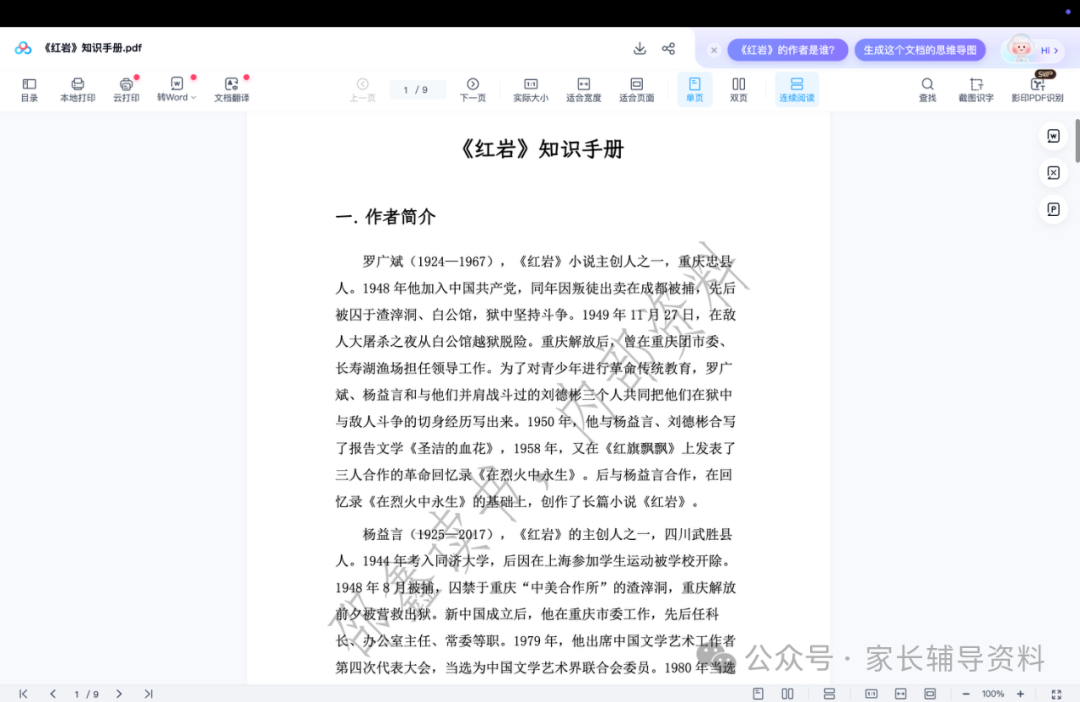
Task: Convert to Excel from right sidebar
Action: (x=1053, y=172)
